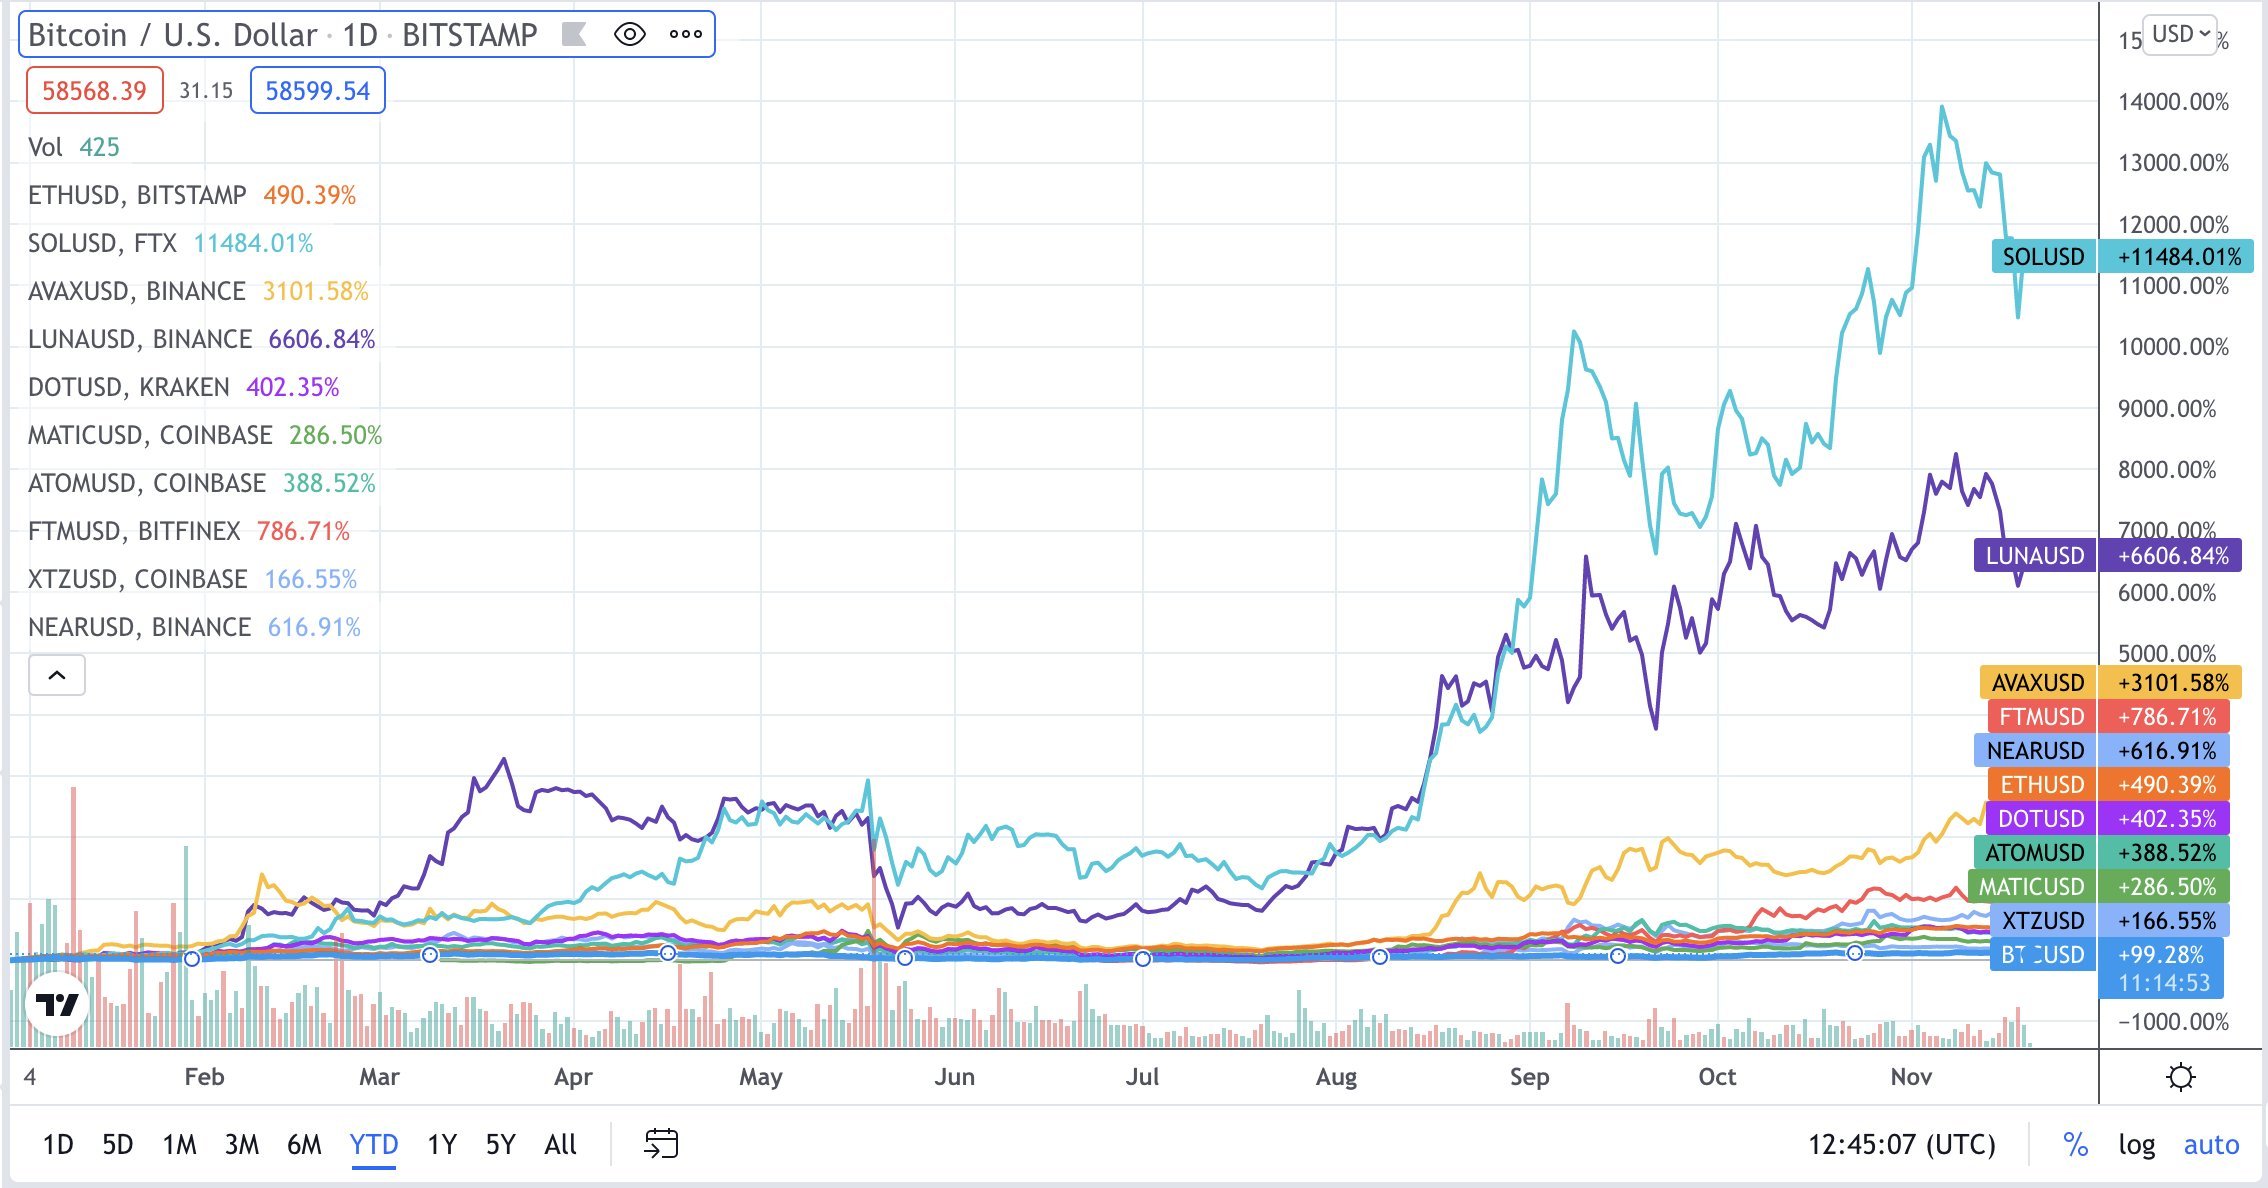Click the flag icon beside BITSTAMP
Viewport: 2268px width, 1188px height.
click(x=574, y=35)
